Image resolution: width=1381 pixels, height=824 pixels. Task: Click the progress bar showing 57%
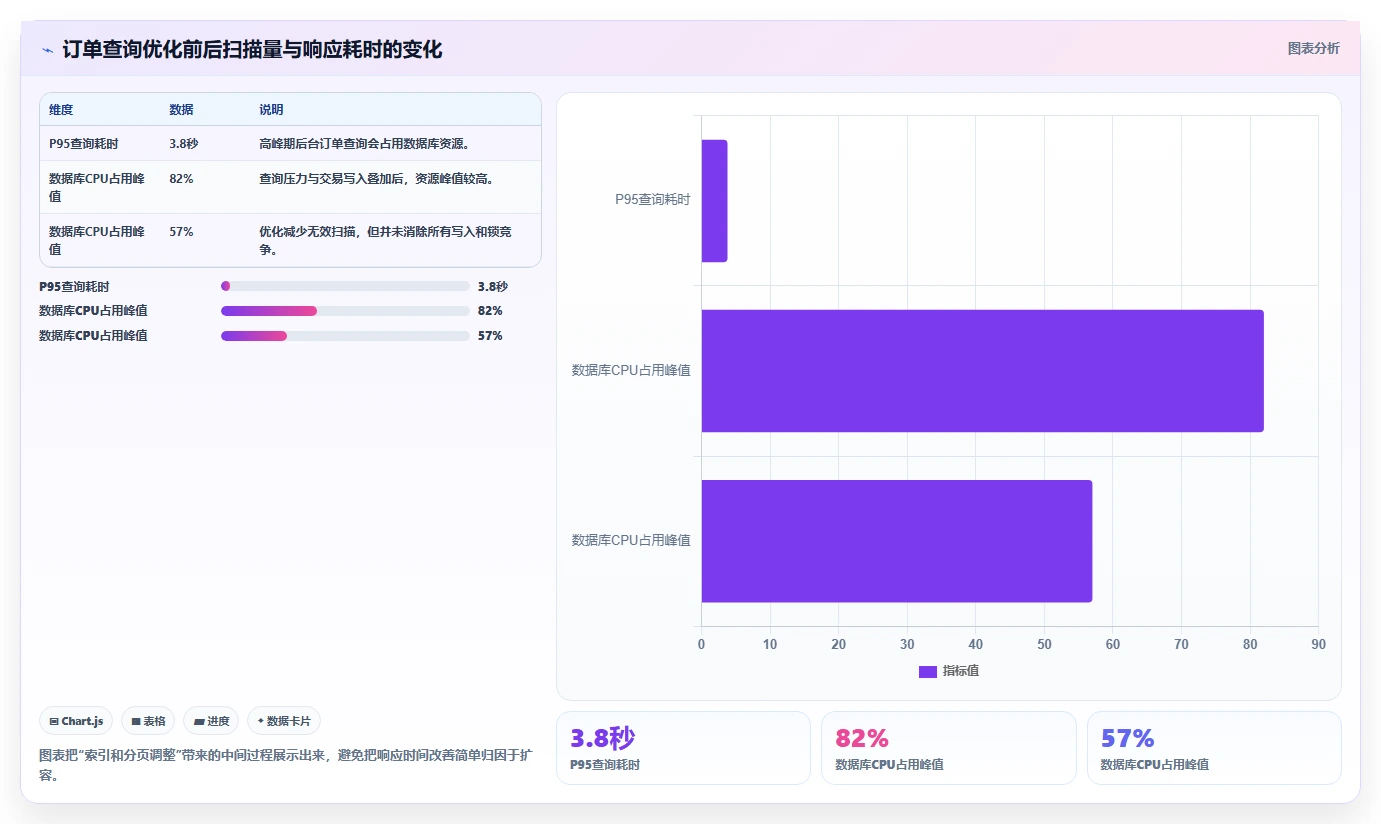coord(345,336)
